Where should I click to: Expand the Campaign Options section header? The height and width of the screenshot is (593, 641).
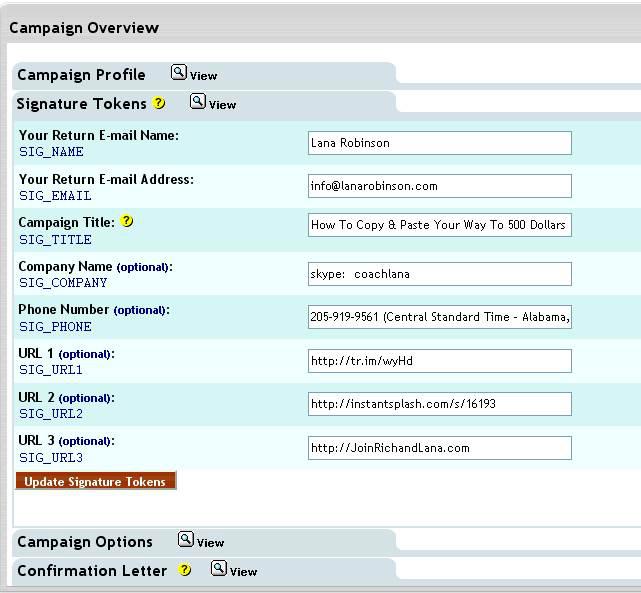coord(85,542)
